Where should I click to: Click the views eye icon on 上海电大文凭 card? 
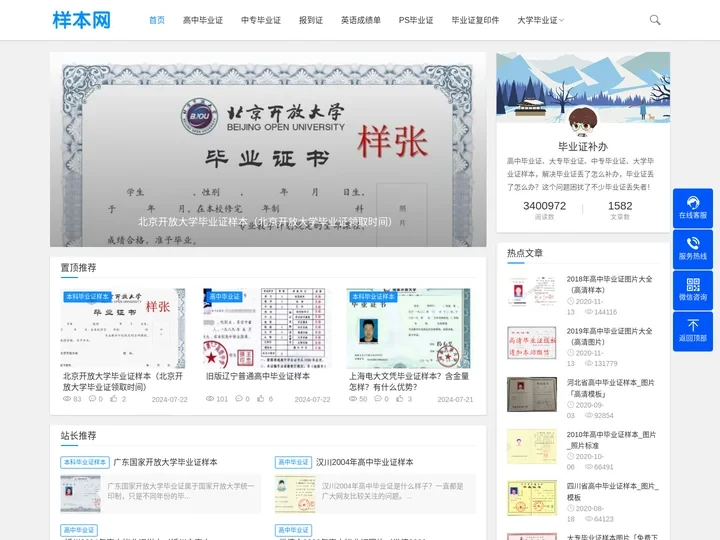(x=353, y=399)
